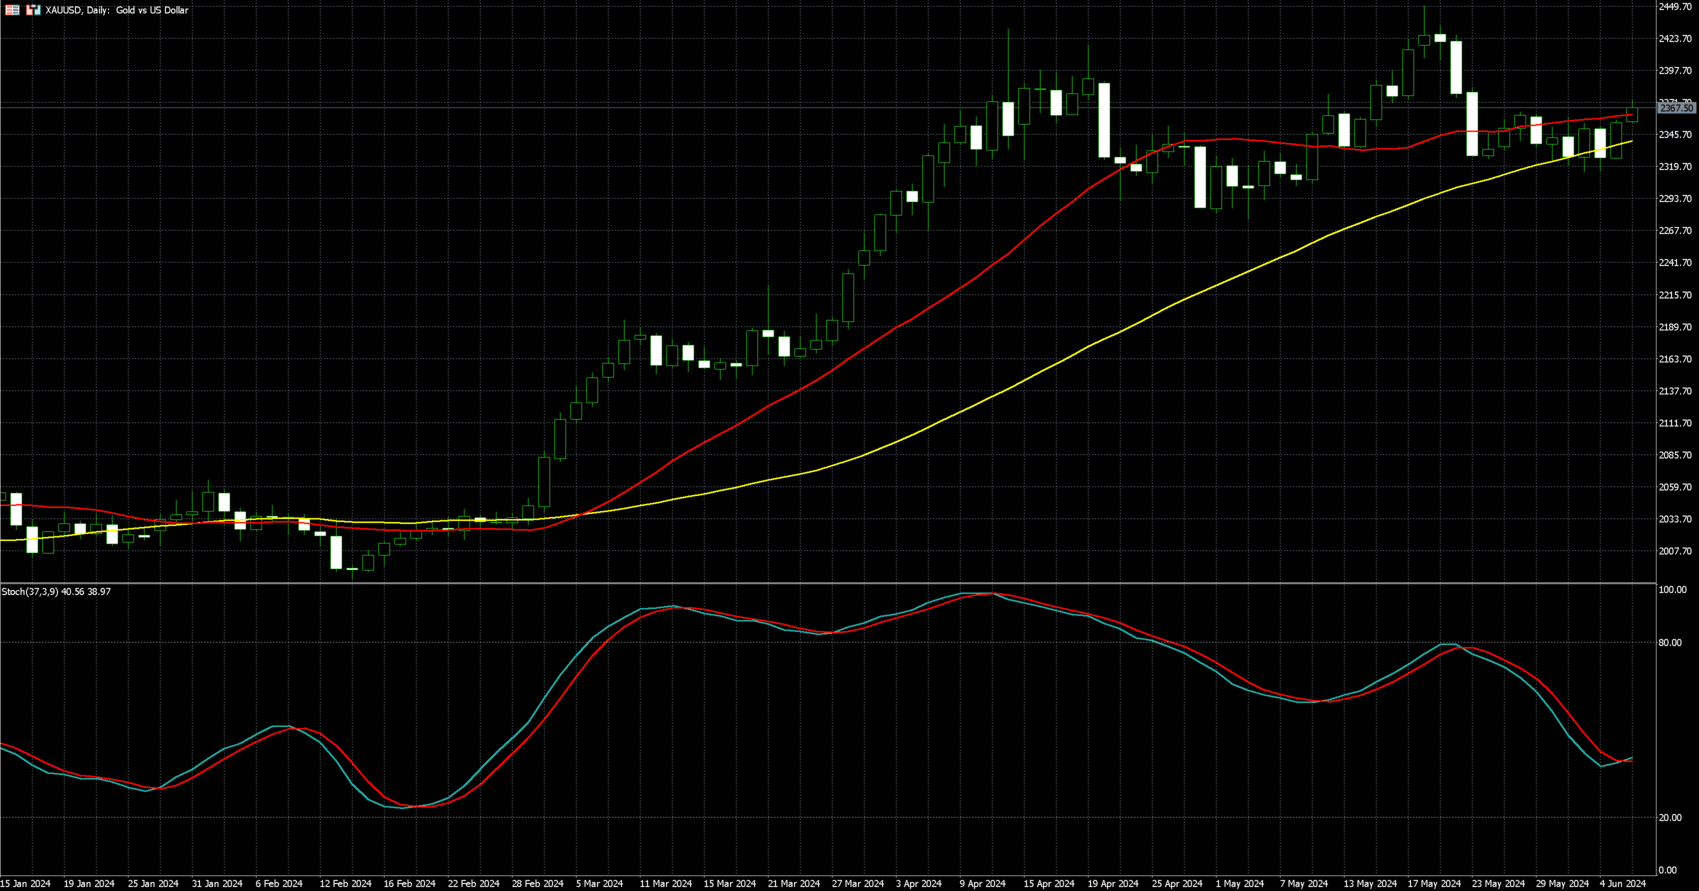The width and height of the screenshot is (1699, 891).
Task: Select the 4 Jun 2024 date label
Action: point(1622,884)
